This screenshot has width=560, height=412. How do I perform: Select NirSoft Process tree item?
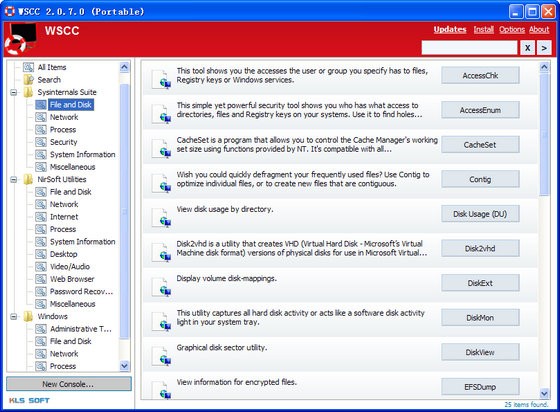pos(63,229)
